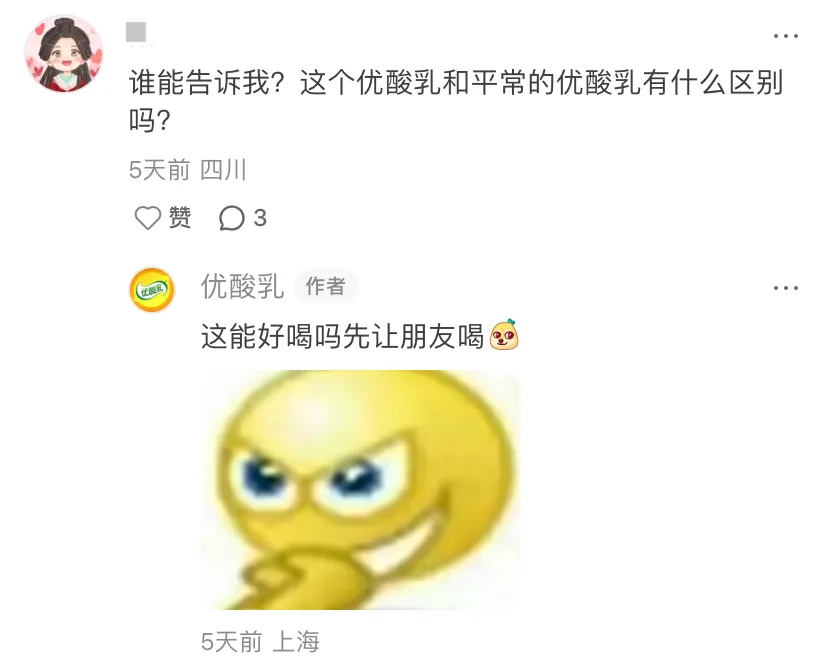826x670 pixels.
Task: Tap the 5天前 四川 timestamp
Action: tap(188, 170)
